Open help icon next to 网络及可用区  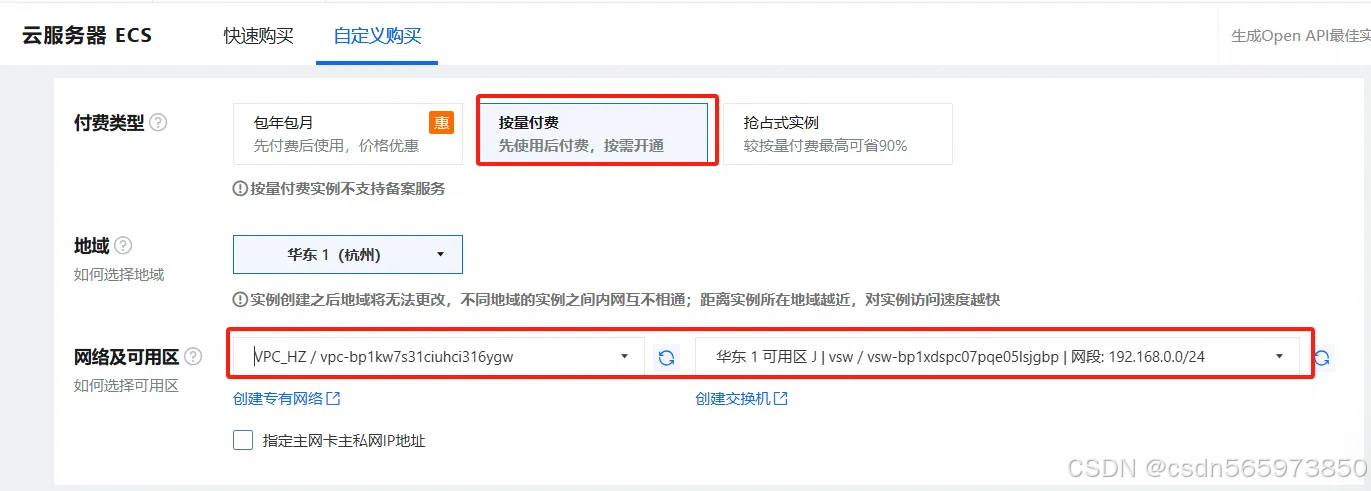click(x=193, y=357)
